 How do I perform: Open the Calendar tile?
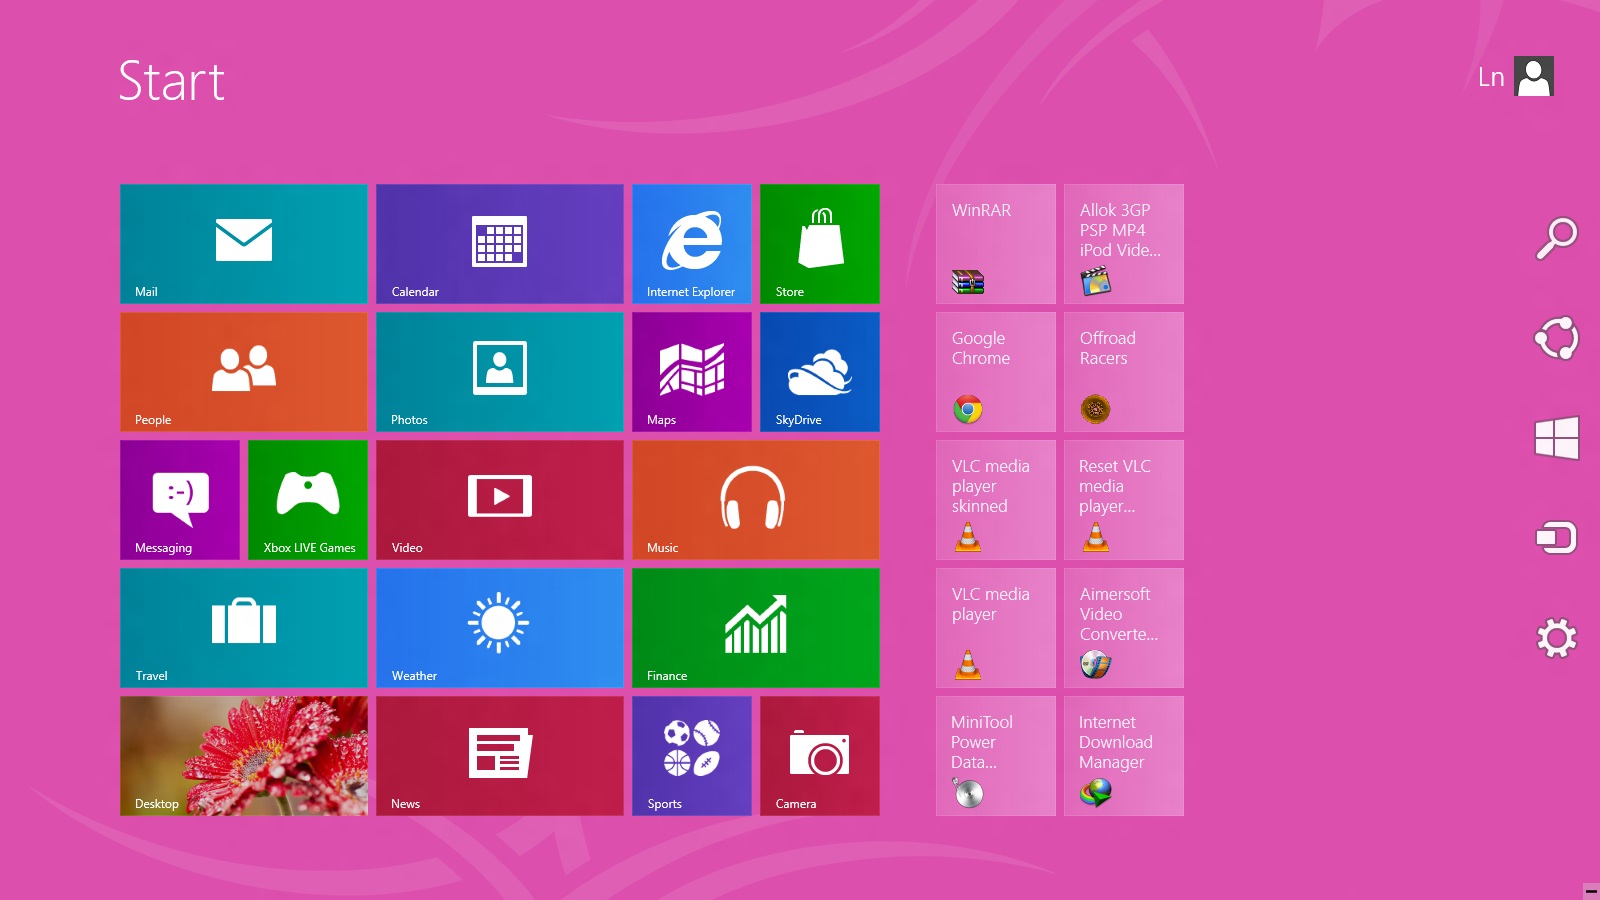pos(500,244)
